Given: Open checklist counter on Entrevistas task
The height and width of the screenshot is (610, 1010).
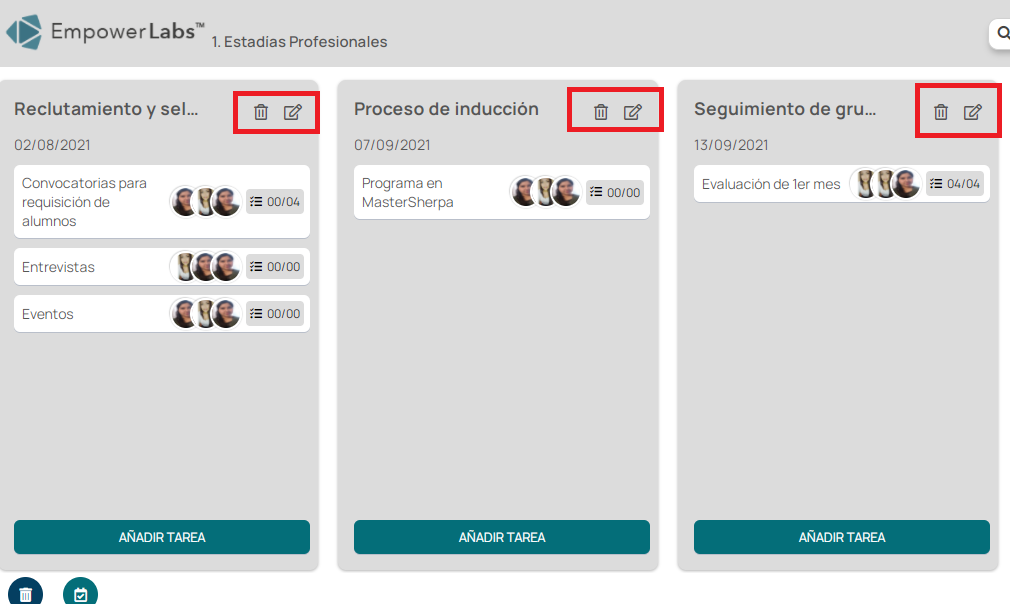Looking at the screenshot, I should coord(275,267).
